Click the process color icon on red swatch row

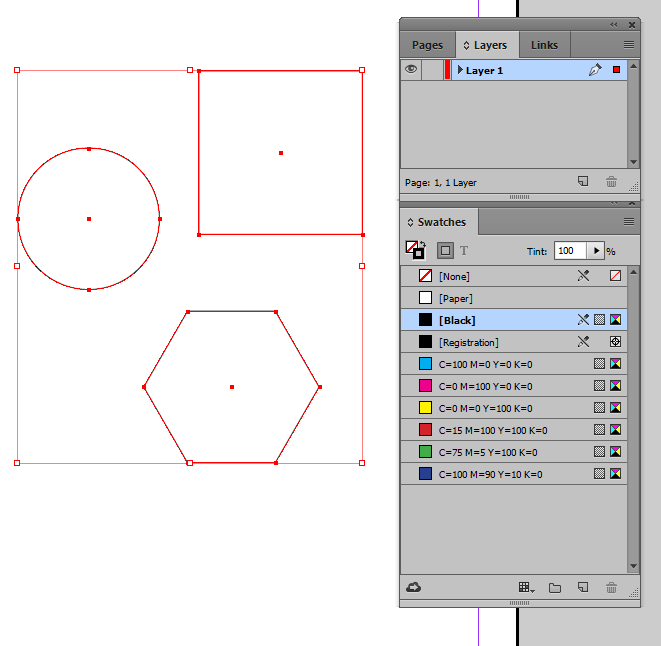point(599,430)
